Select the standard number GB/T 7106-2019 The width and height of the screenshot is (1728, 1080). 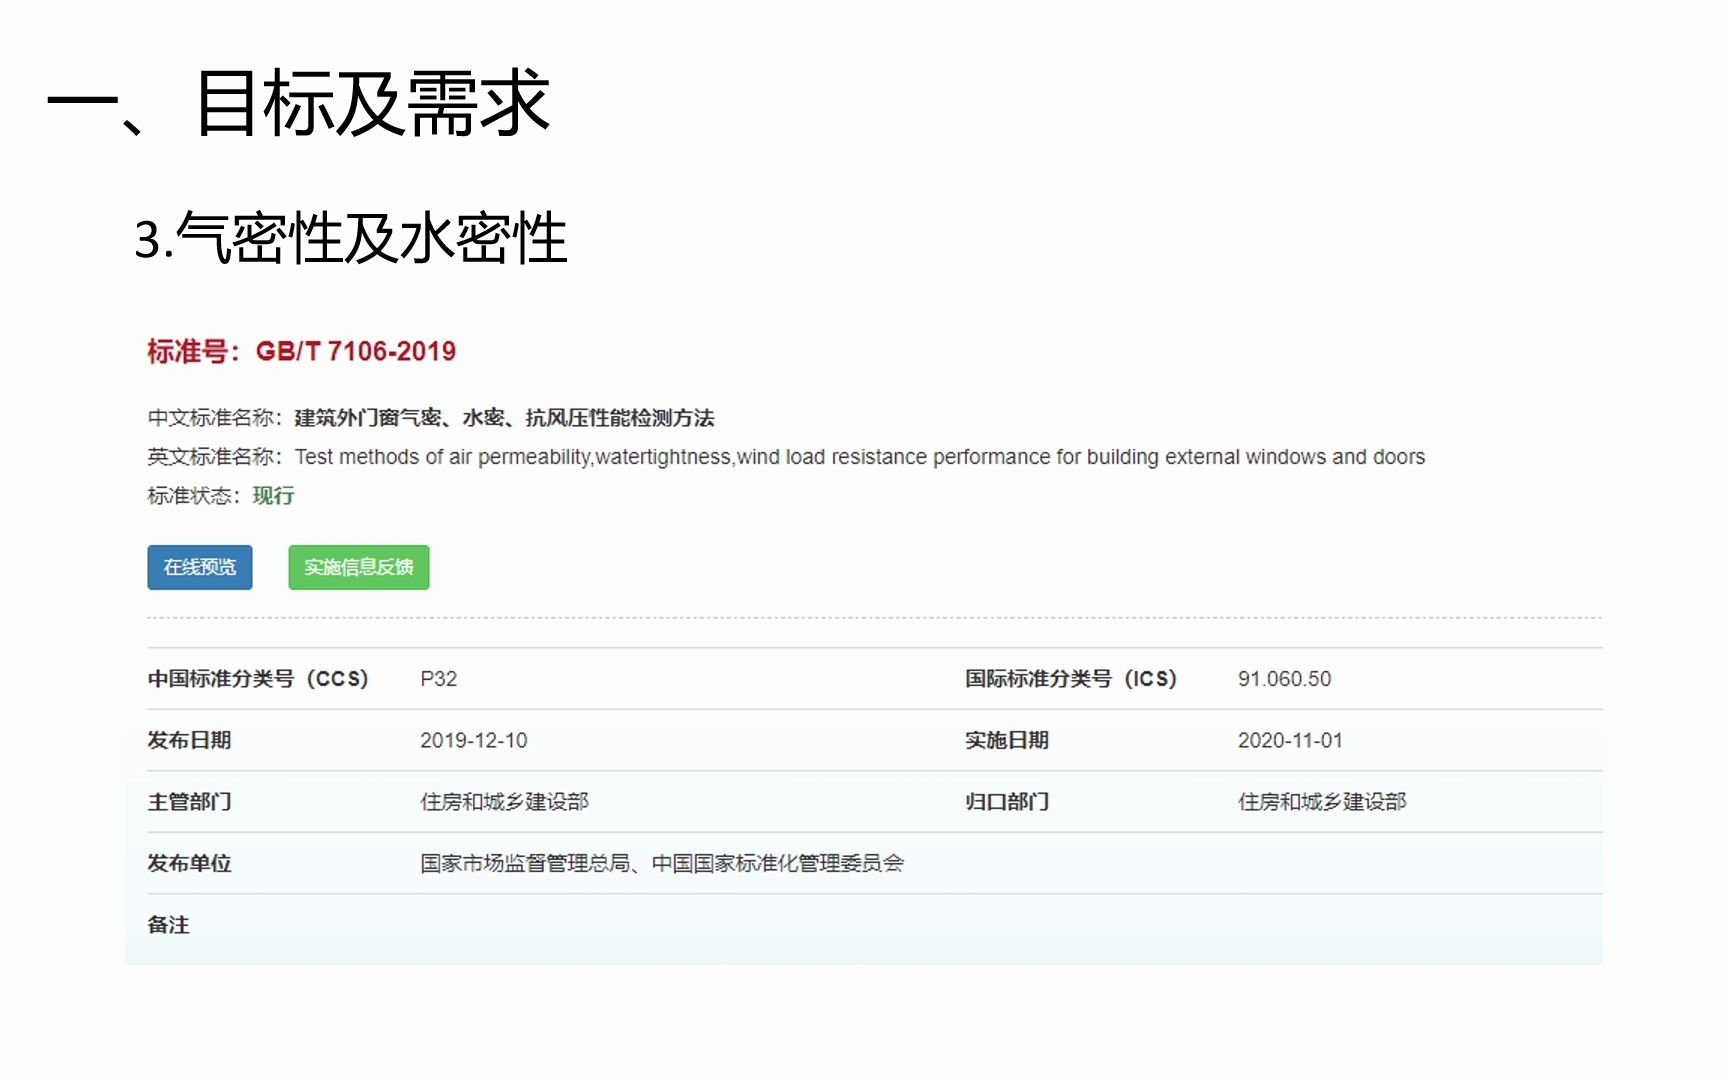click(356, 351)
